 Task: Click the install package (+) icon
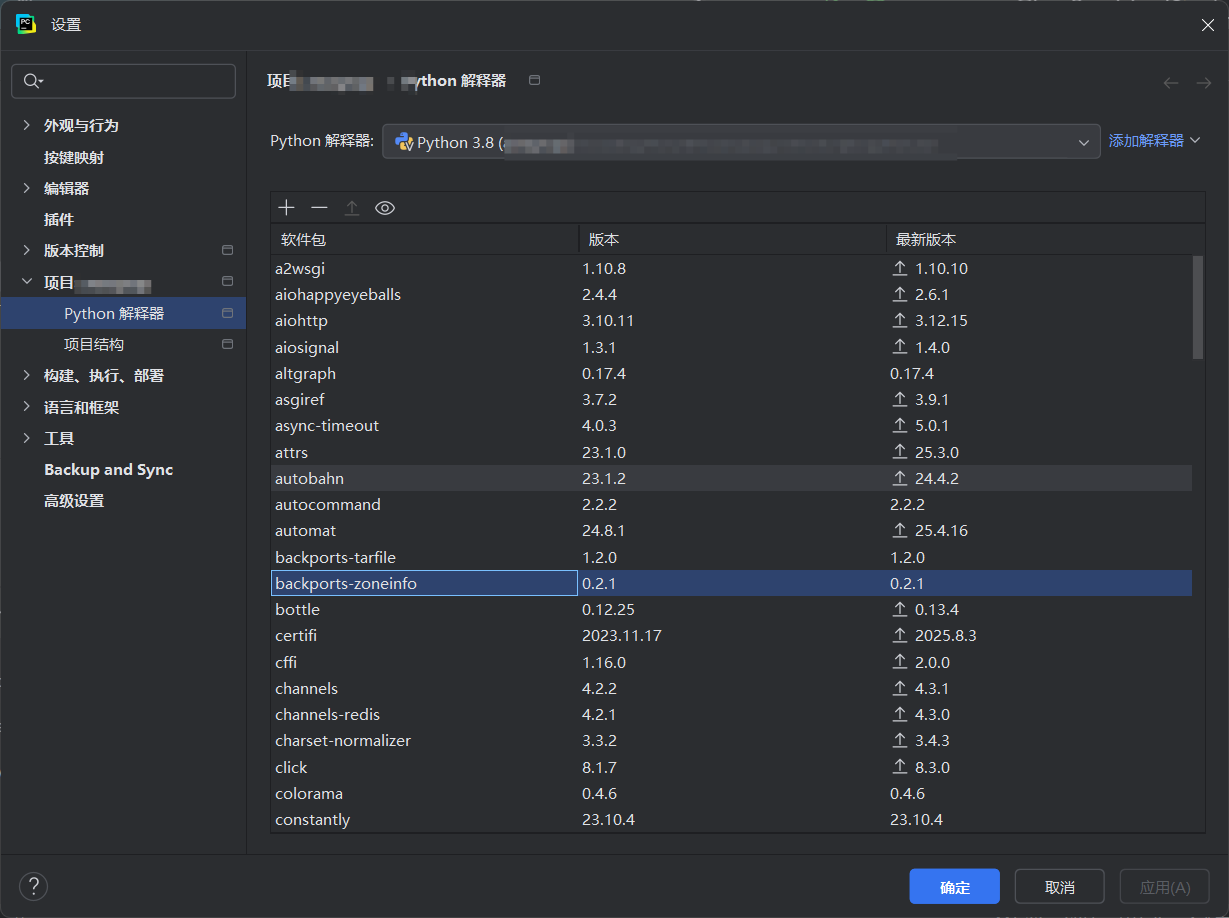click(286, 207)
